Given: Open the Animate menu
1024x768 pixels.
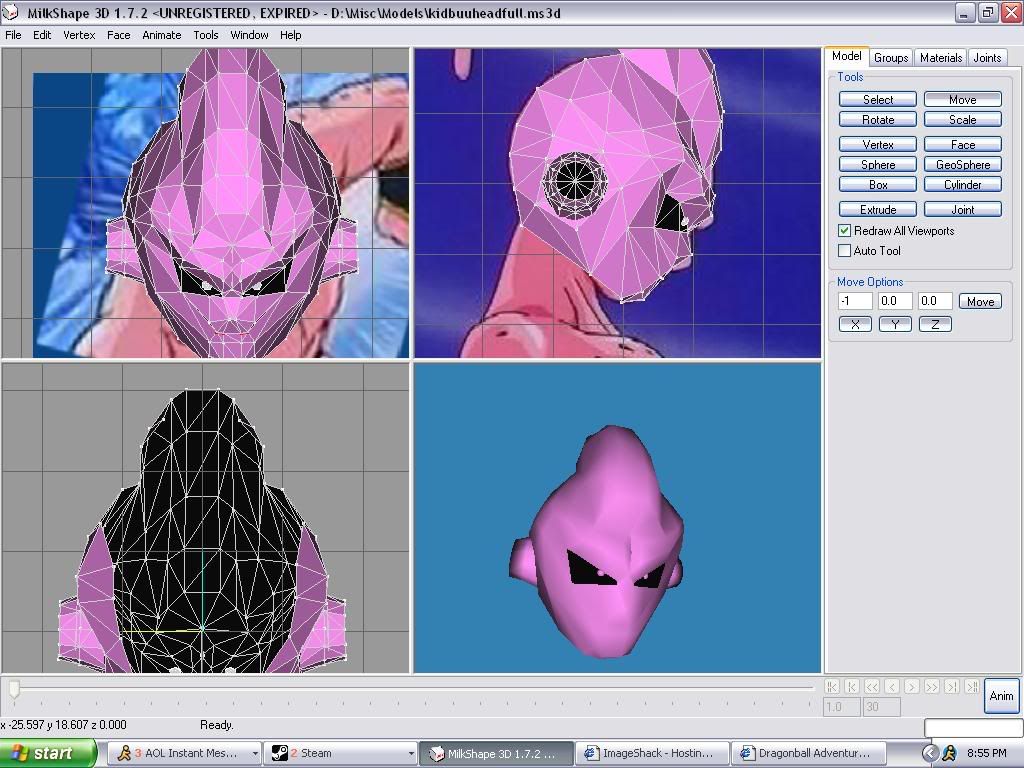Looking at the screenshot, I should tap(161, 35).
